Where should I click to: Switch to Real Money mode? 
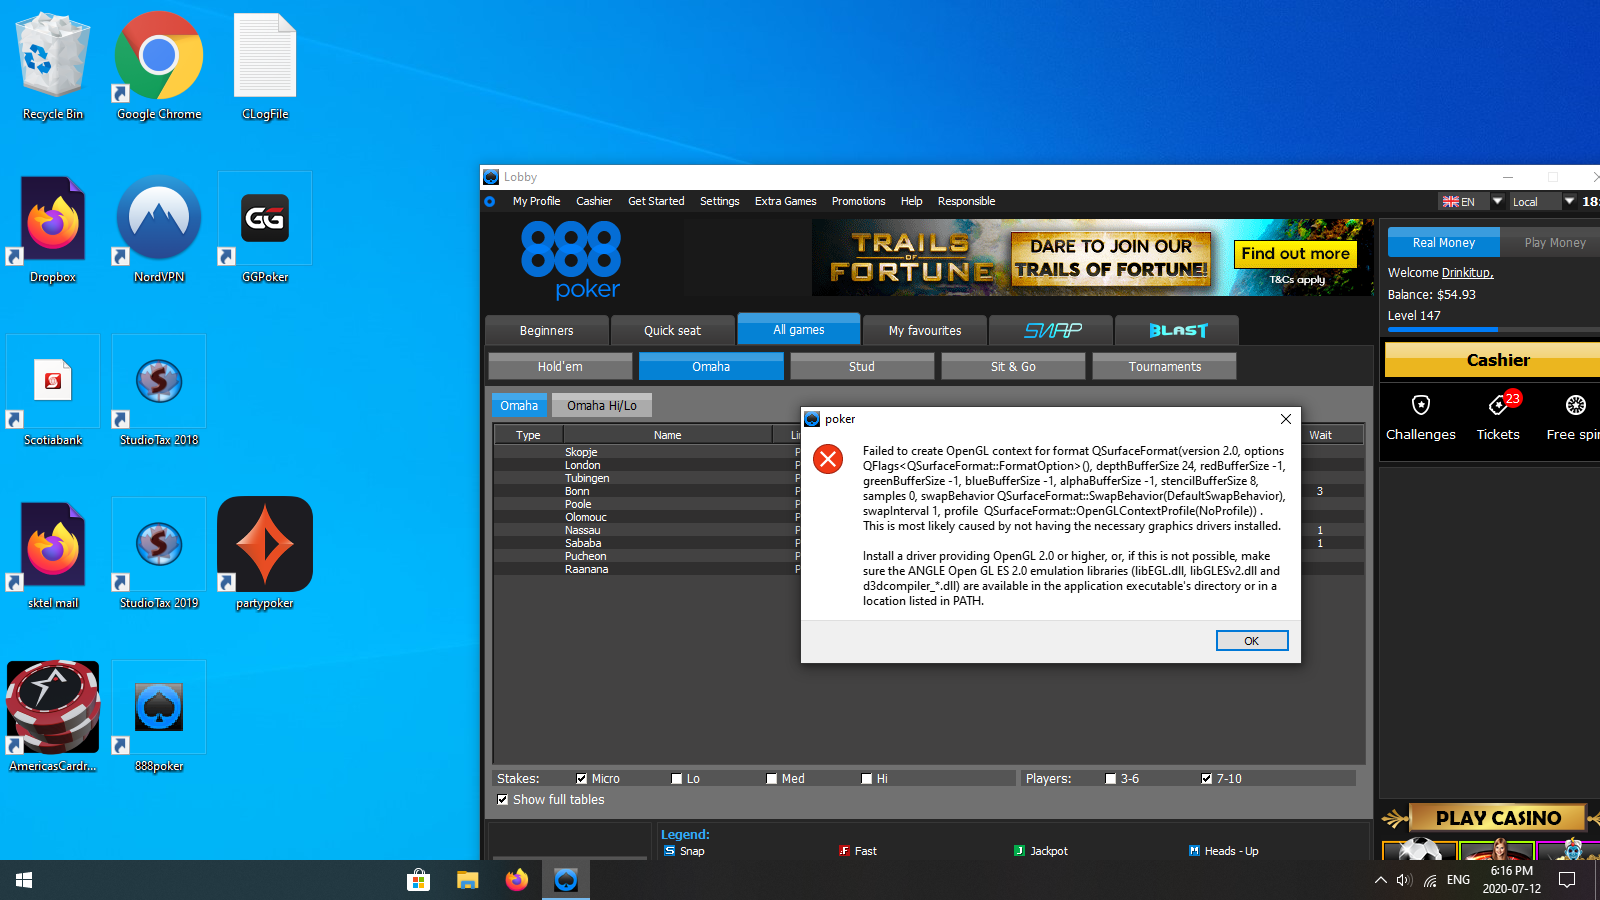(1444, 243)
